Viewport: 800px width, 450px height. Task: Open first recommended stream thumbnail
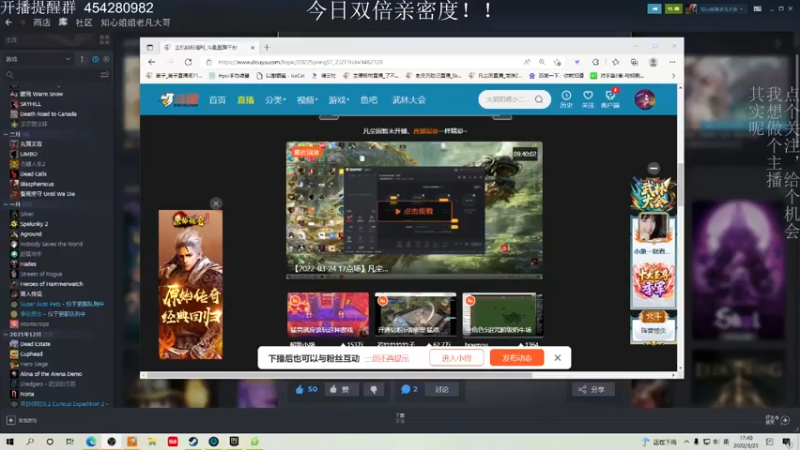point(328,314)
